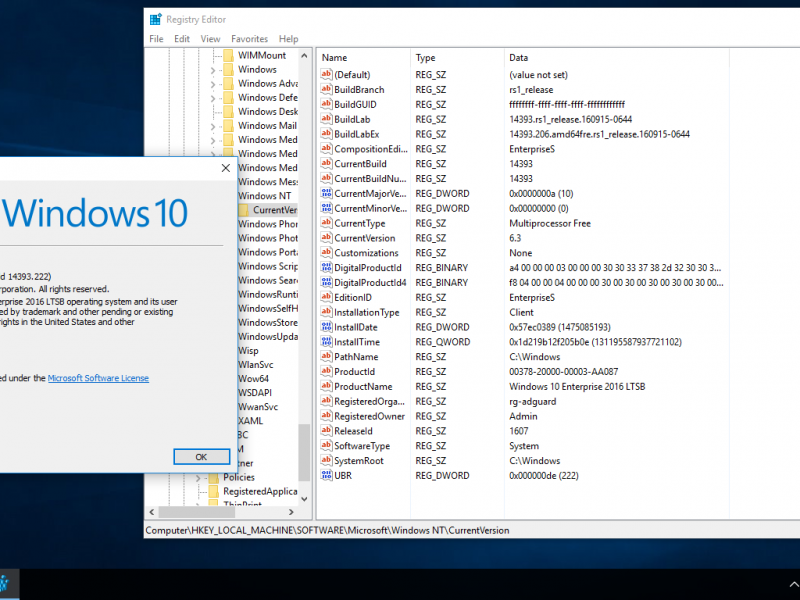Select the SystemRoot value name
The width and height of the screenshot is (800, 600).
359,461
